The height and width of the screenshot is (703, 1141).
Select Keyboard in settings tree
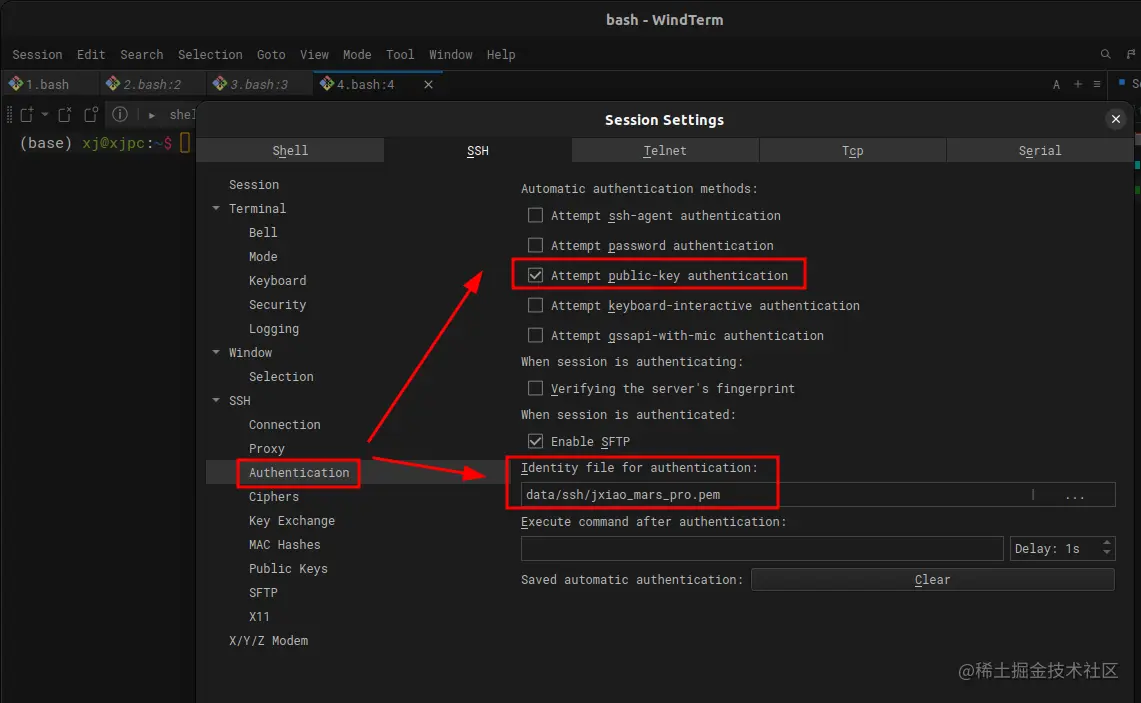point(277,281)
